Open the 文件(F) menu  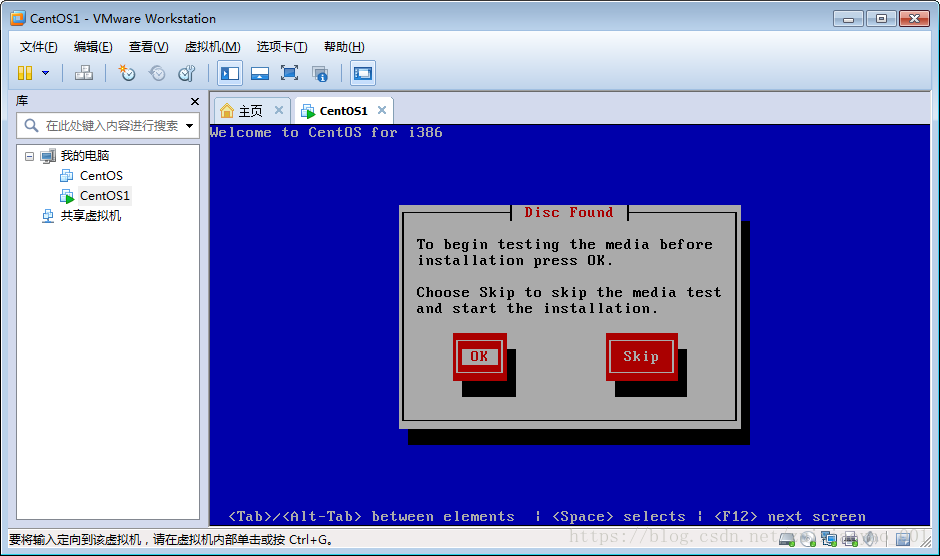pyautogui.click(x=38, y=47)
